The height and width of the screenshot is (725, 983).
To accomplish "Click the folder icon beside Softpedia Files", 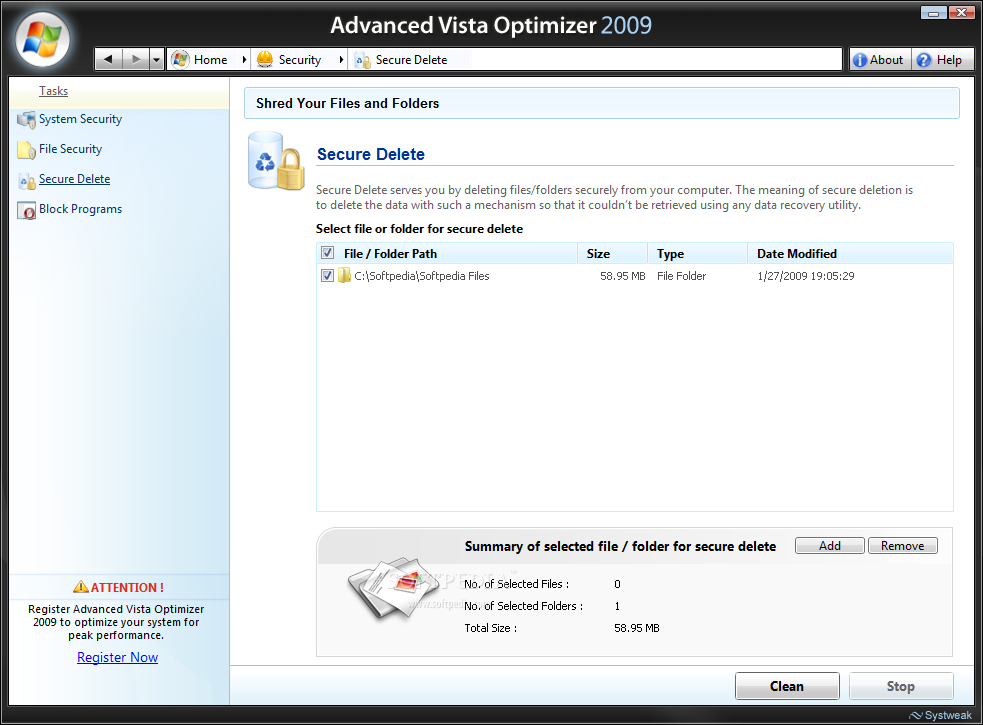I will coord(344,275).
